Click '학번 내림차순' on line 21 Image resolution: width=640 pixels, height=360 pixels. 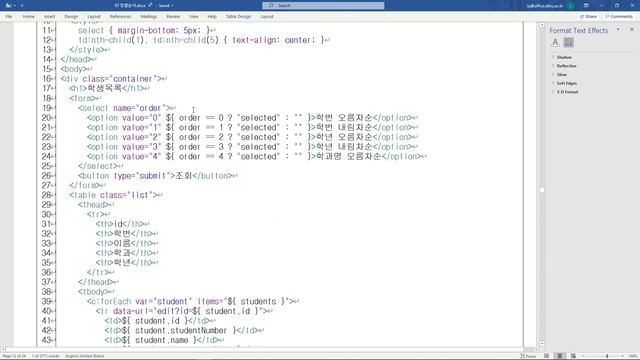click(344, 128)
